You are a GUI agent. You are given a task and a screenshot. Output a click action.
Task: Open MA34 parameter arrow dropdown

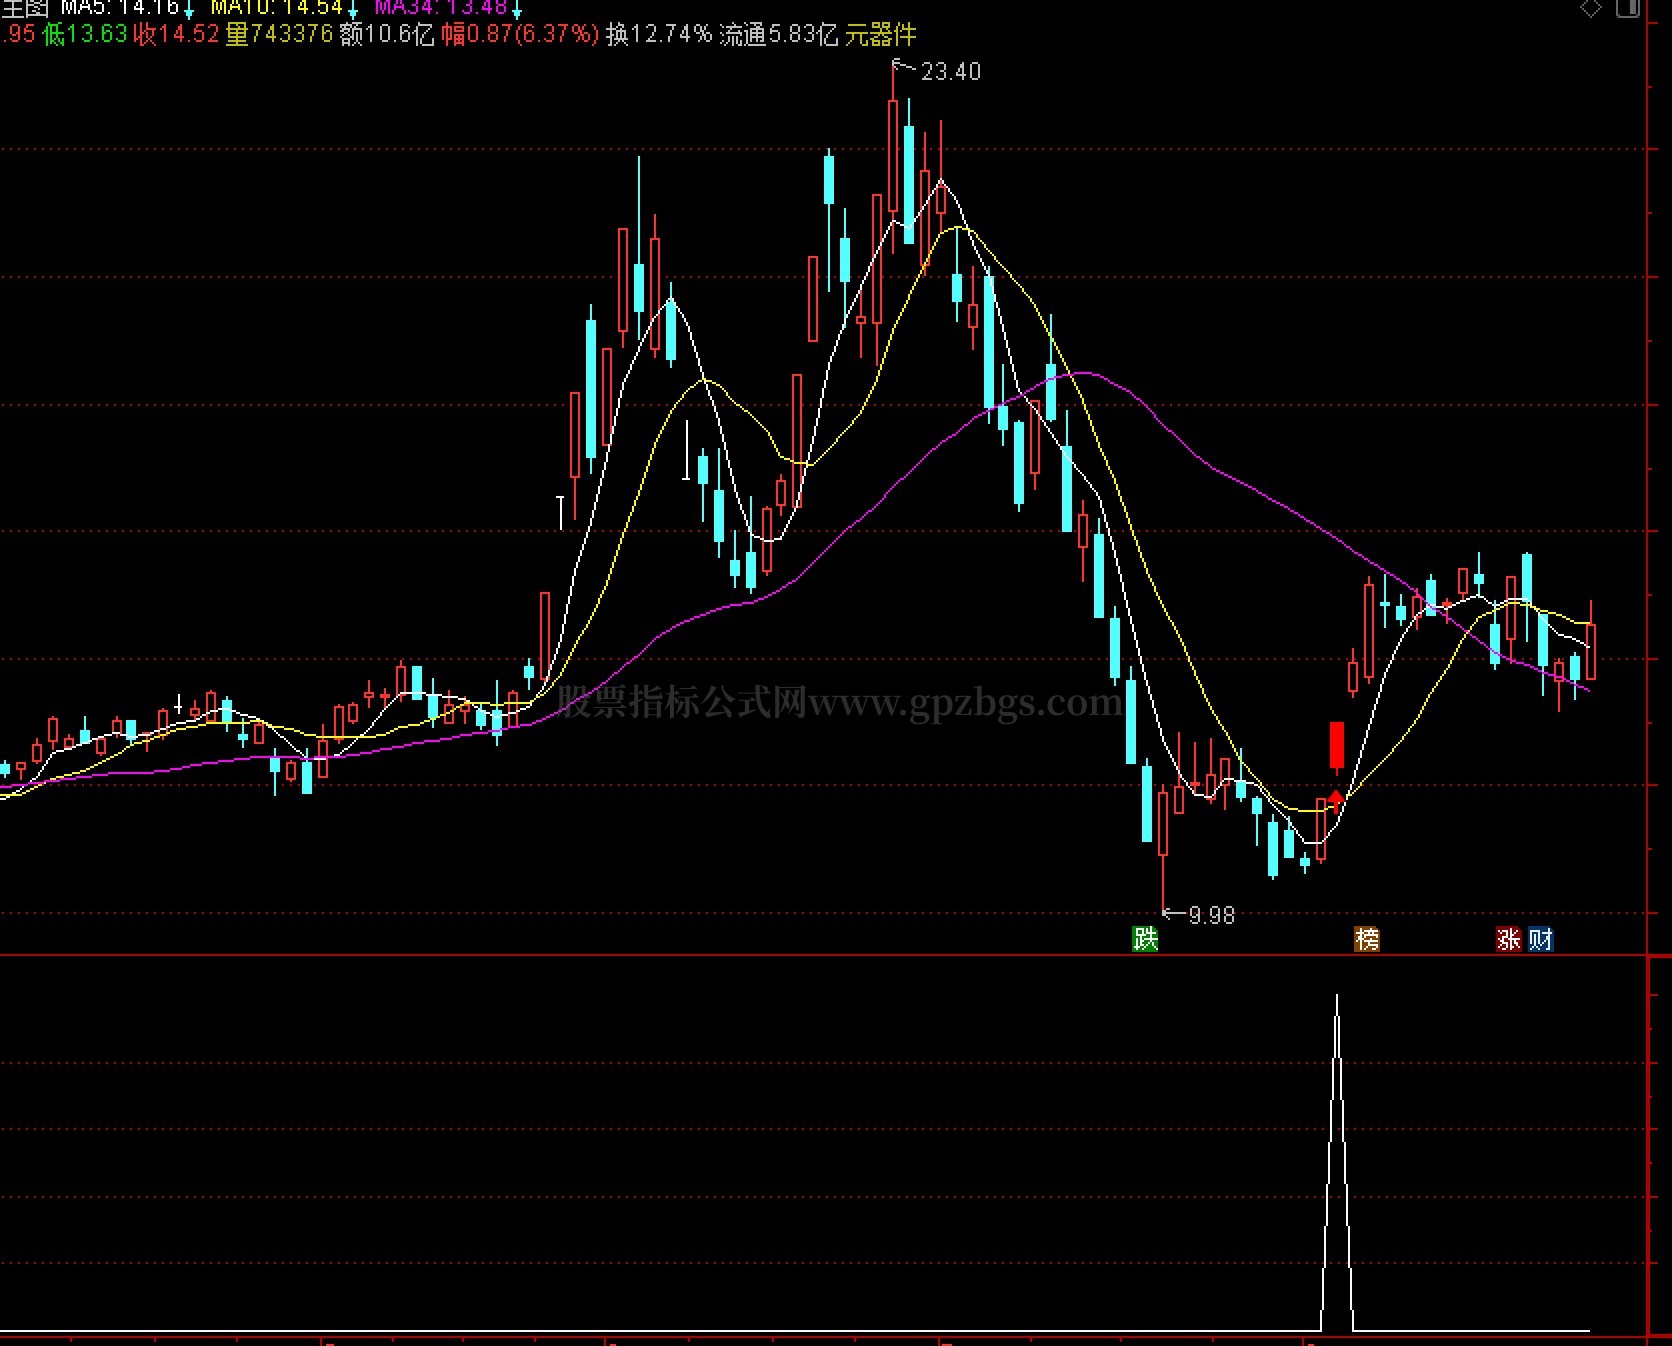tap(517, 10)
